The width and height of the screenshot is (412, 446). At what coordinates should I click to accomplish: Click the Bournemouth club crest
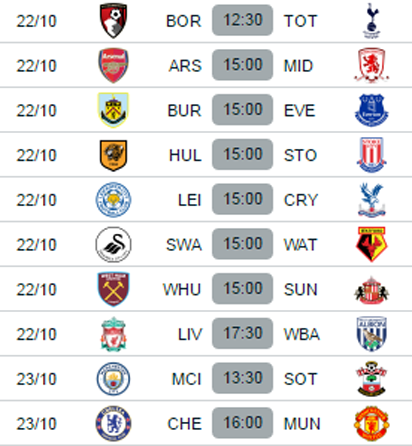click(x=113, y=21)
